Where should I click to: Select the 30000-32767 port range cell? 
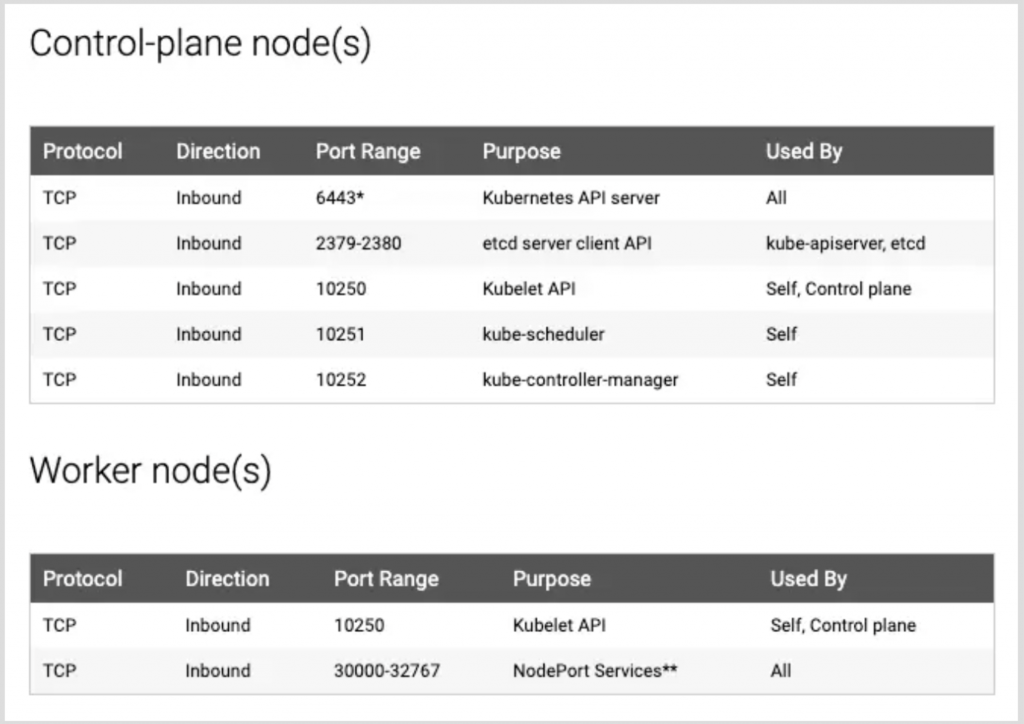tap(387, 670)
